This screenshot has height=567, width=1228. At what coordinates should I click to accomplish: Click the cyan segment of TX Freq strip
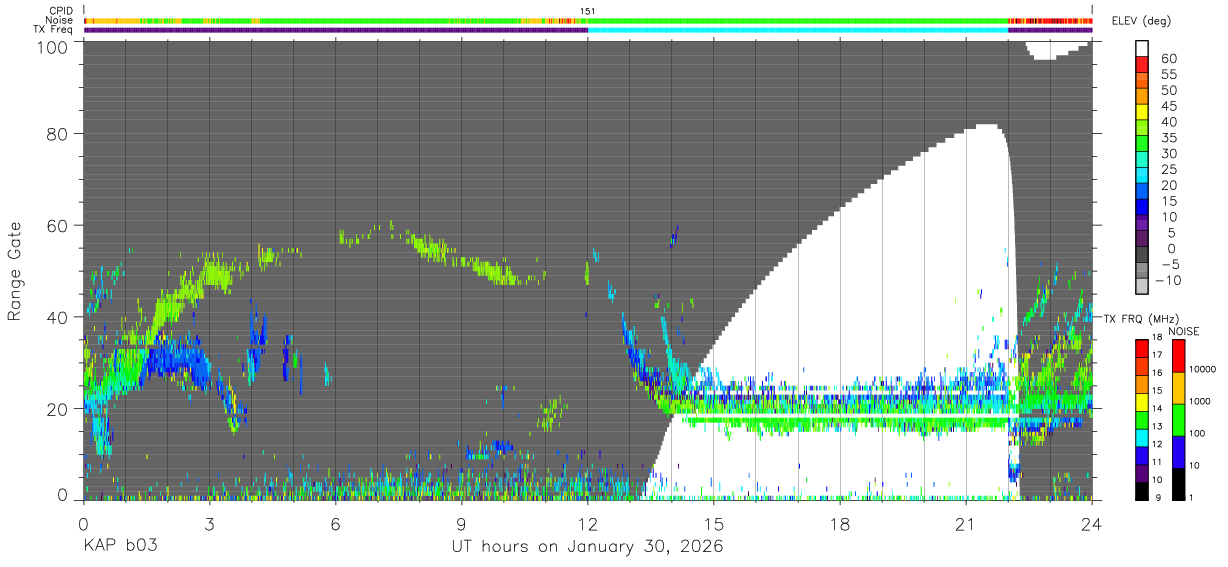[x=798, y=29]
